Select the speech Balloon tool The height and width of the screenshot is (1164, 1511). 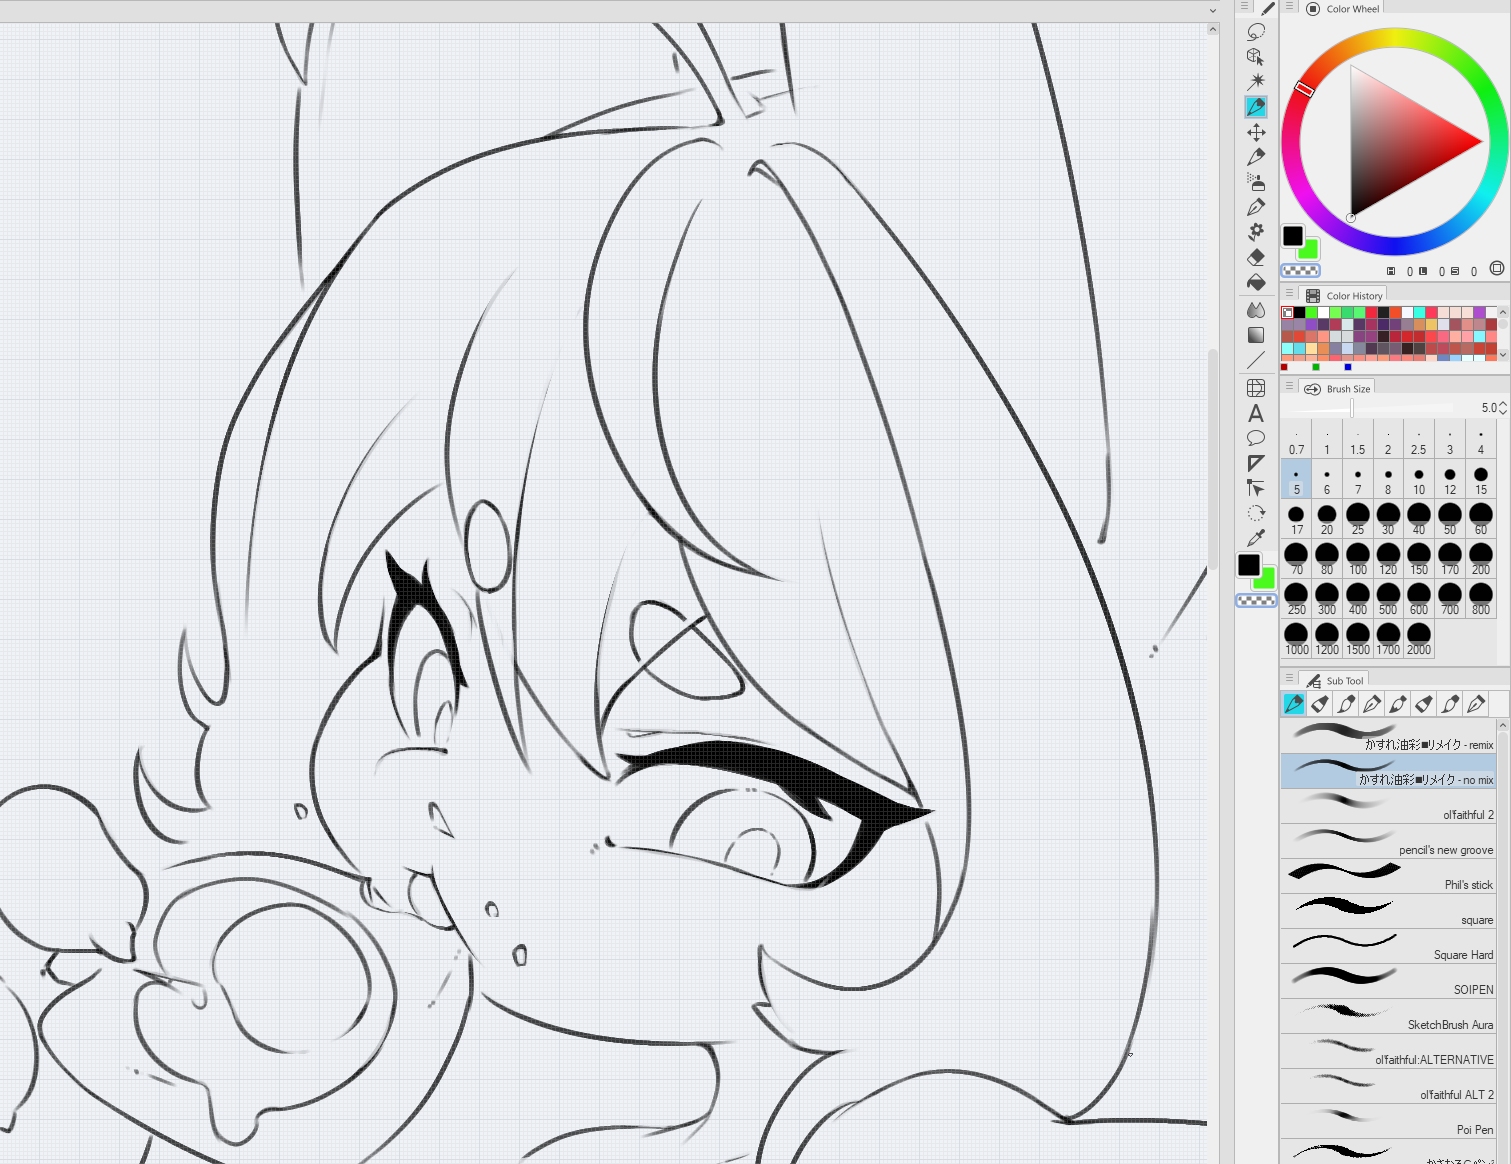1256,438
